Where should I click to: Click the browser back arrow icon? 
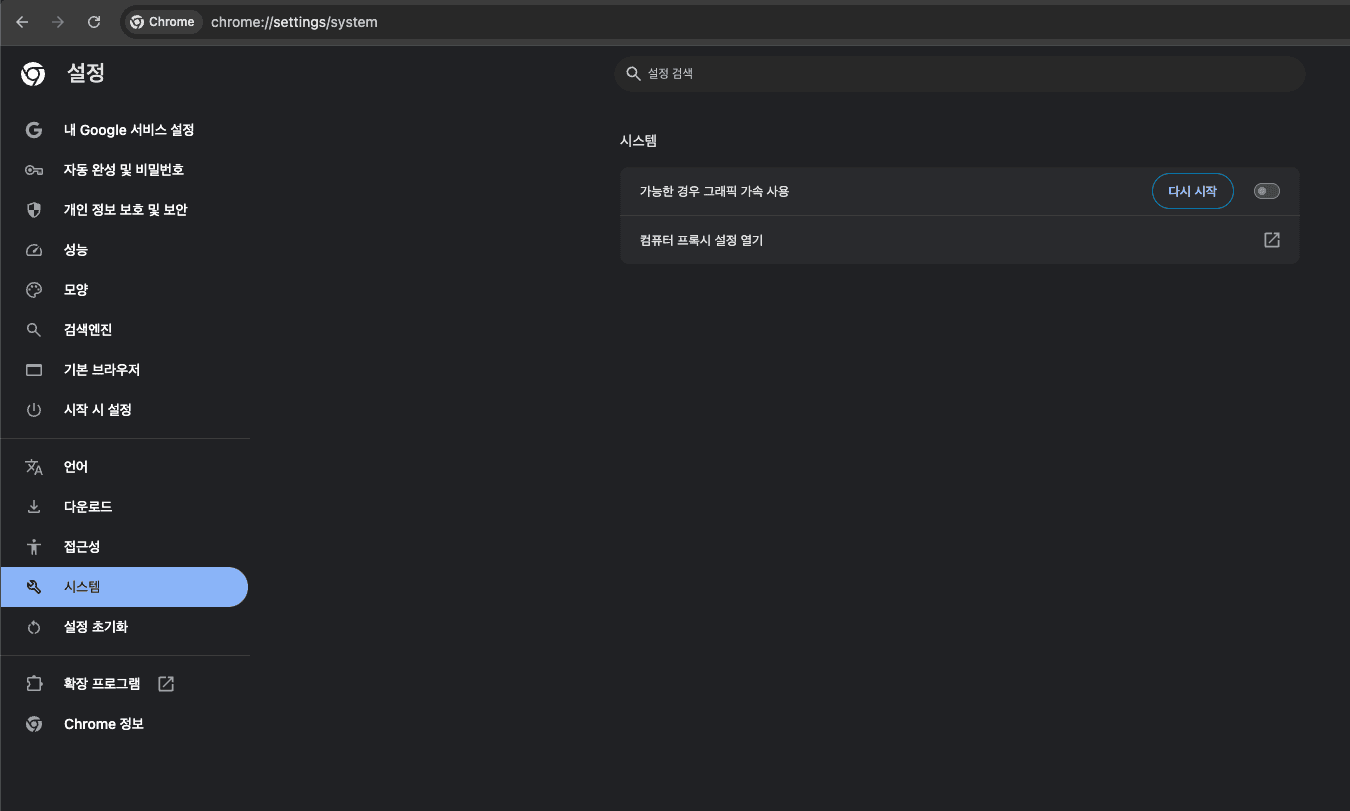coord(22,22)
